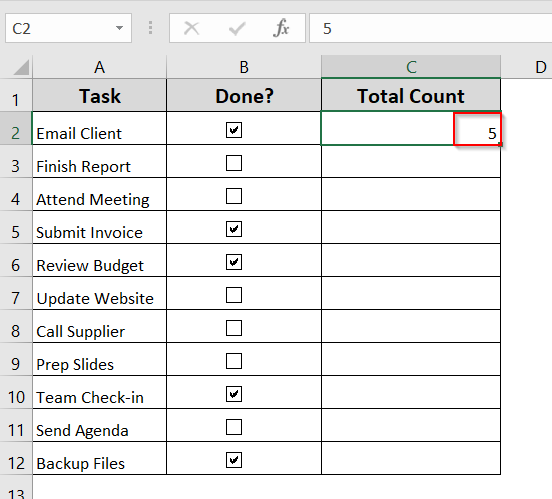Click the Select All corner triangle
The height and width of the screenshot is (499, 552).
[x=21, y=67]
